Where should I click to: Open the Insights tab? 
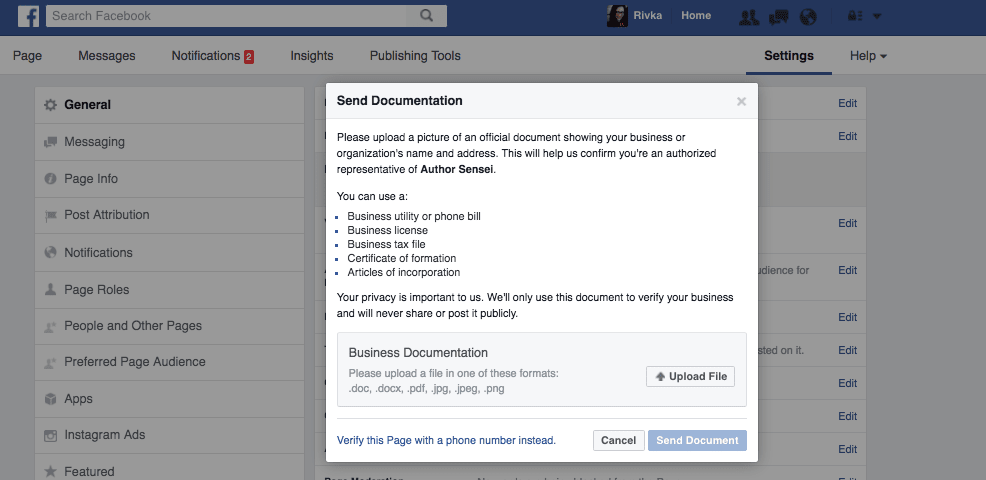pyautogui.click(x=311, y=56)
